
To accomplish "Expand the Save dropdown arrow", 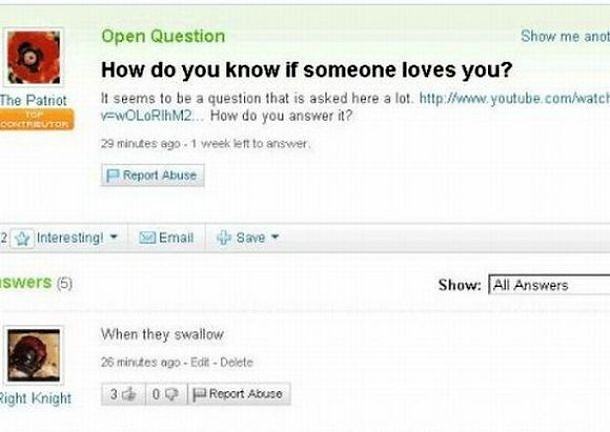I will click(x=275, y=236).
